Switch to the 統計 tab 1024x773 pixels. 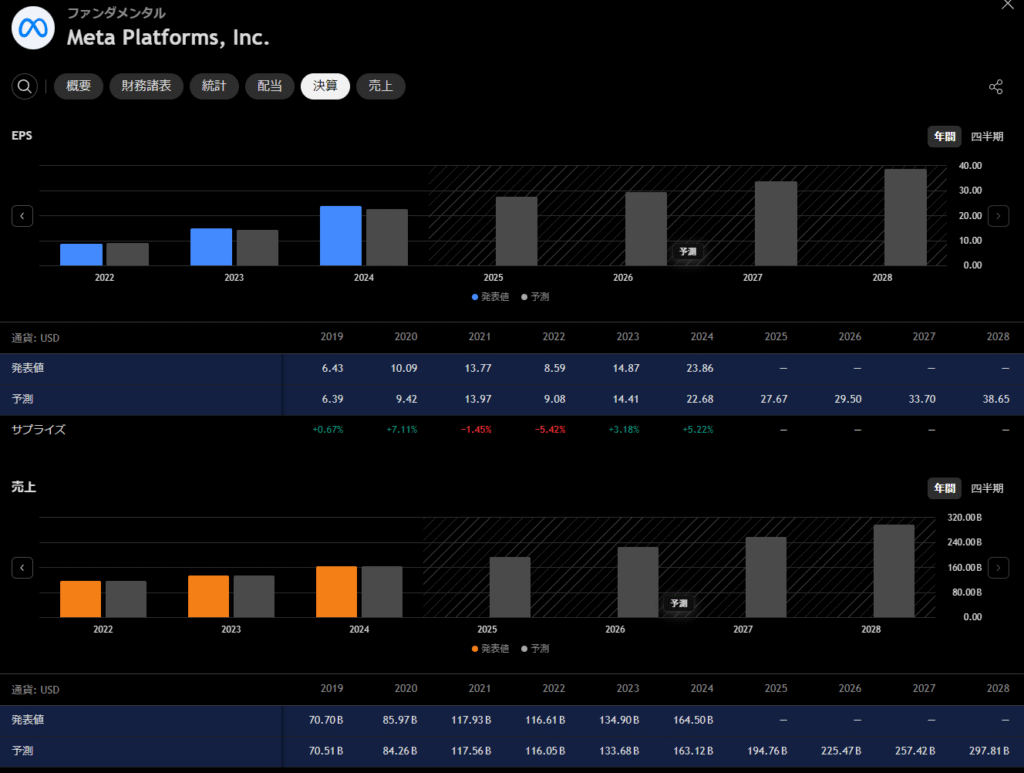214,86
